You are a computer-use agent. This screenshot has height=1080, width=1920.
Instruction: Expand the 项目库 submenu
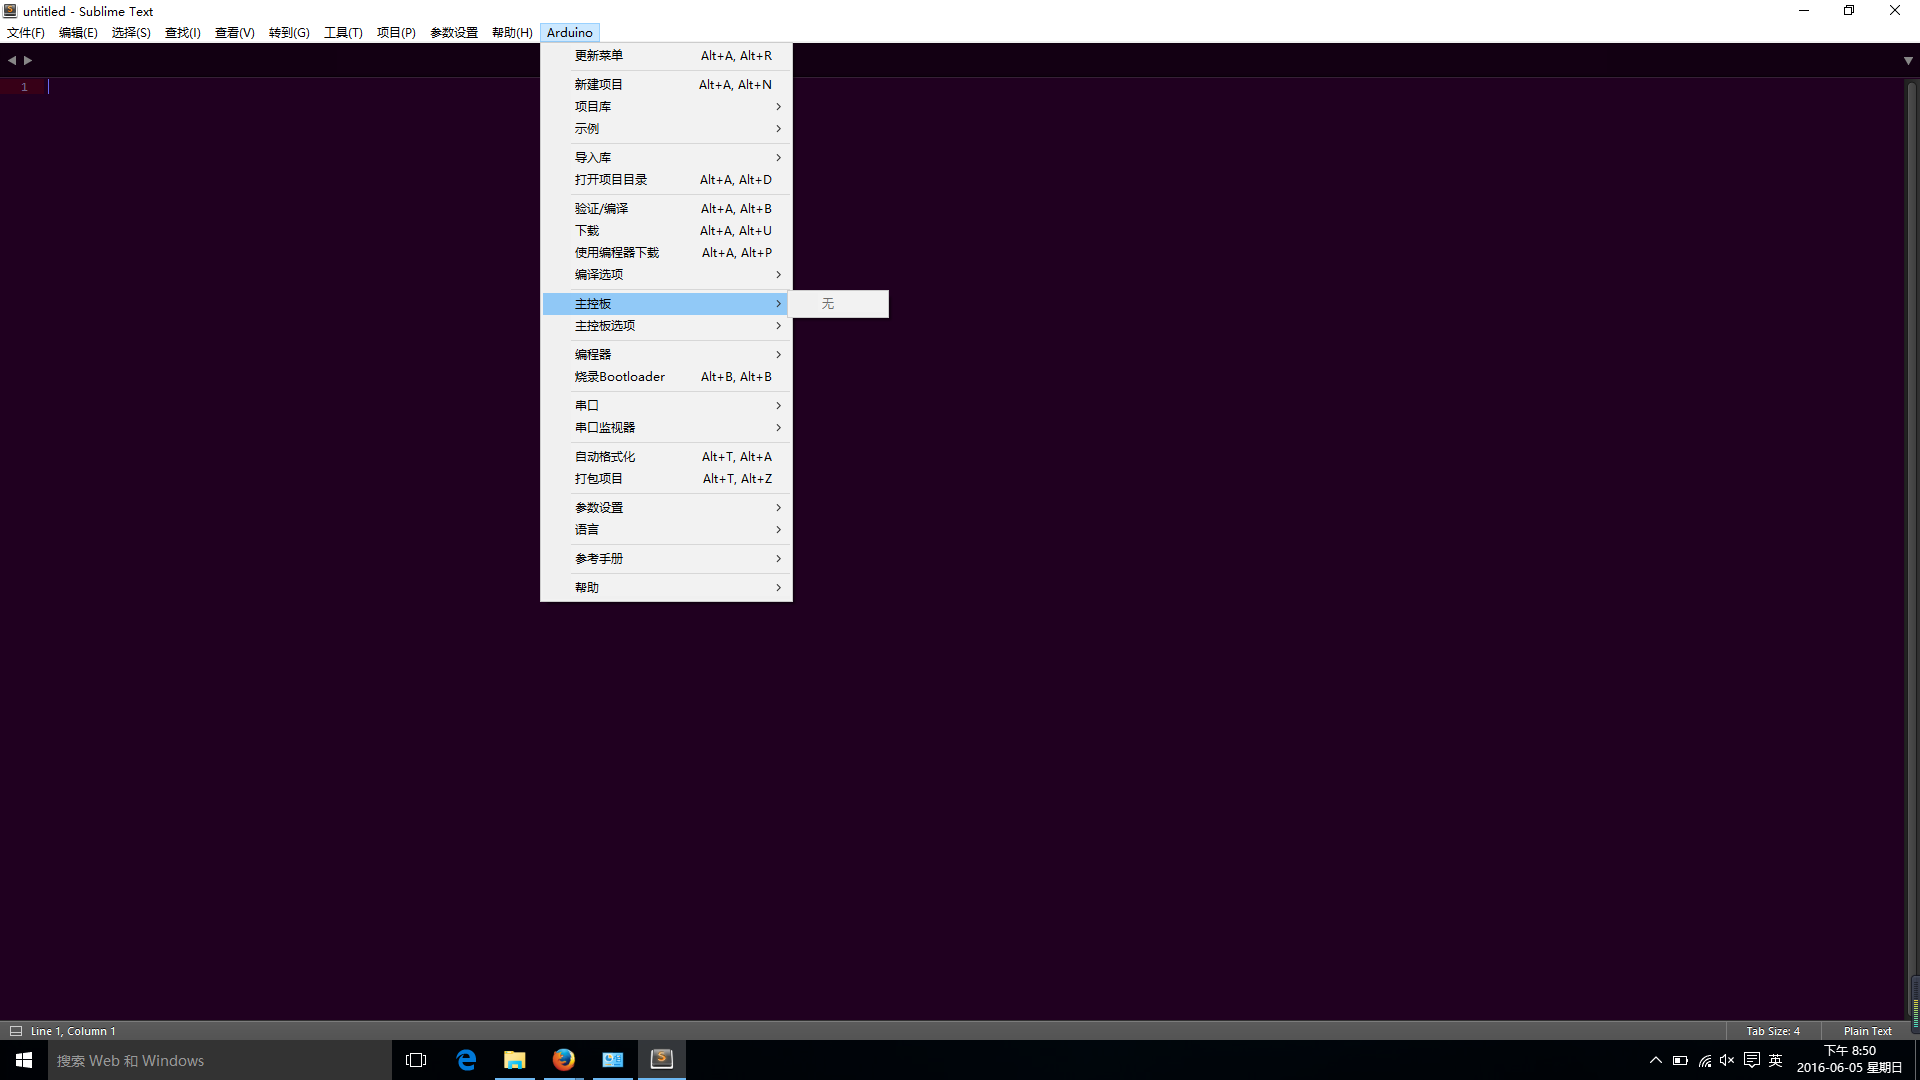point(667,107)
